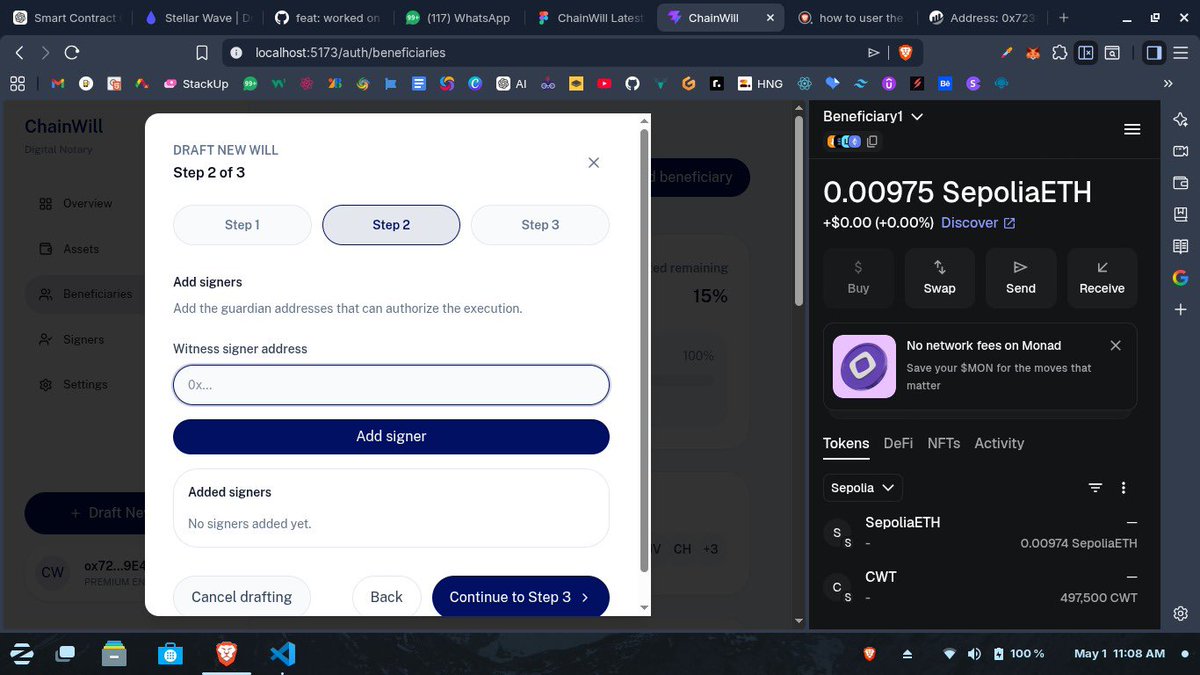Bookmark this page icon

tap(201, 52)
